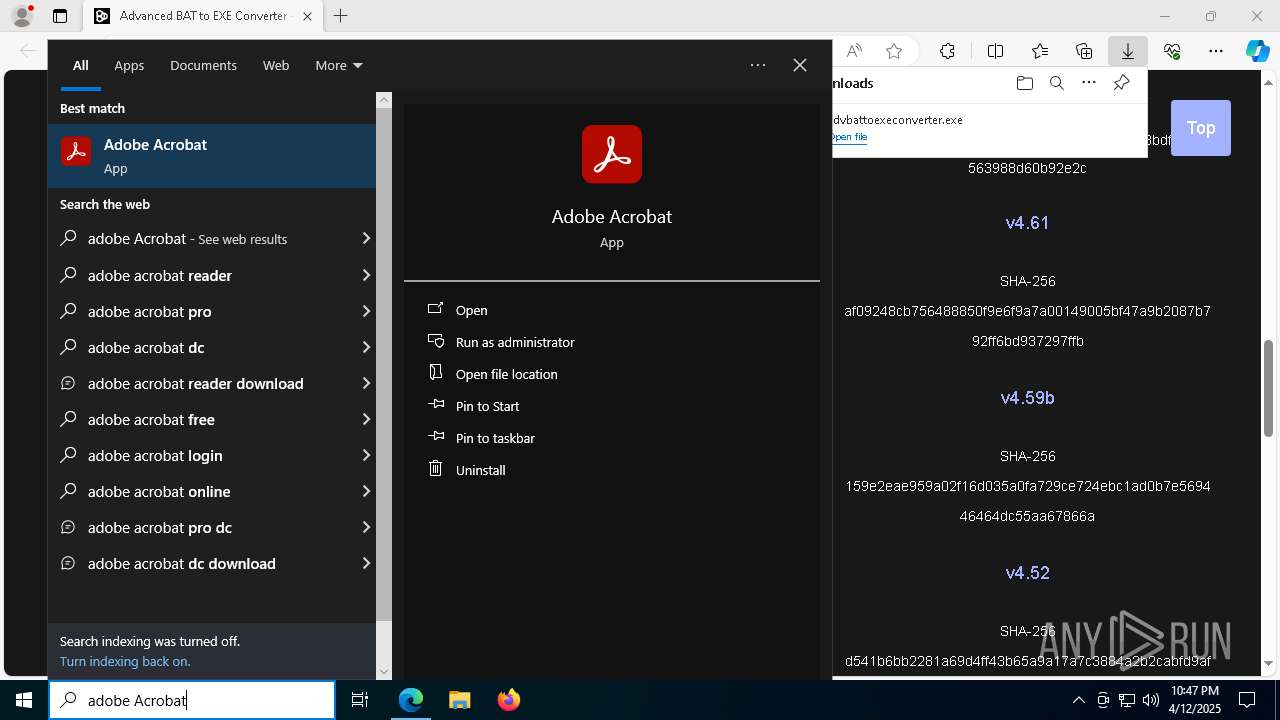Open Firefox from taskbar

509,700
